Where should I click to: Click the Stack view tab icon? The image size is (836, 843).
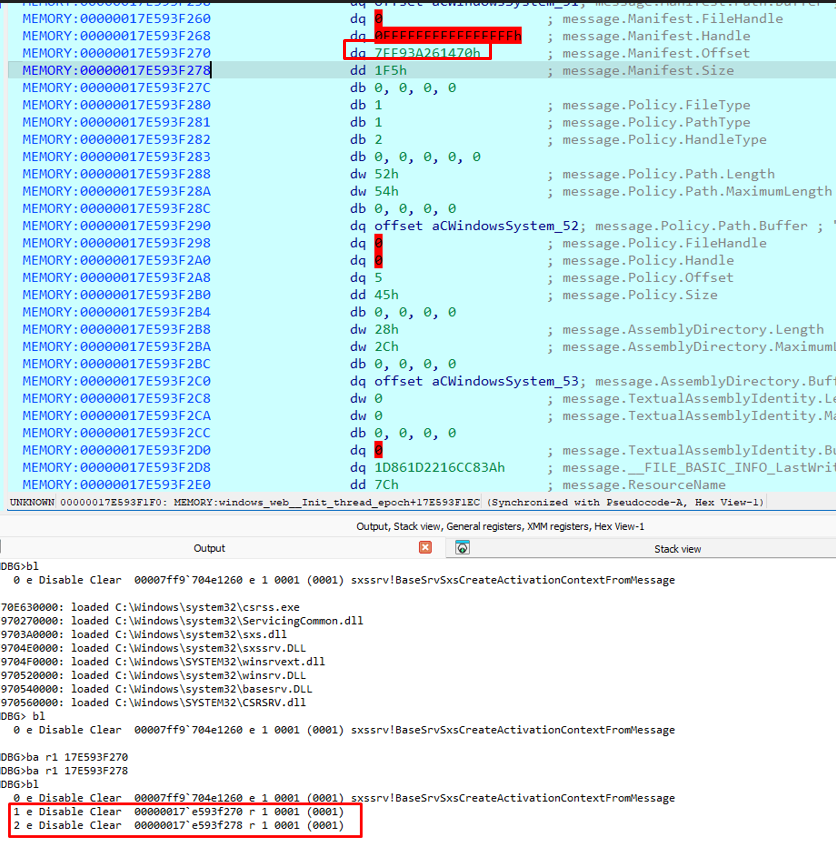coord(462,548)
